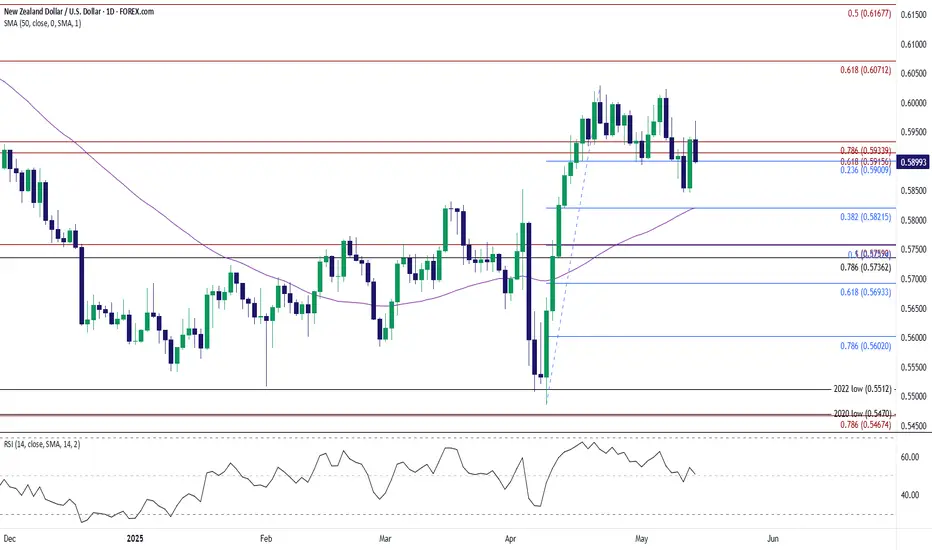Image resolution: width=932 pixels, height=550 pixels.
Task: Click the 0.55500 price axis value
Action: [x=914, y=367]
